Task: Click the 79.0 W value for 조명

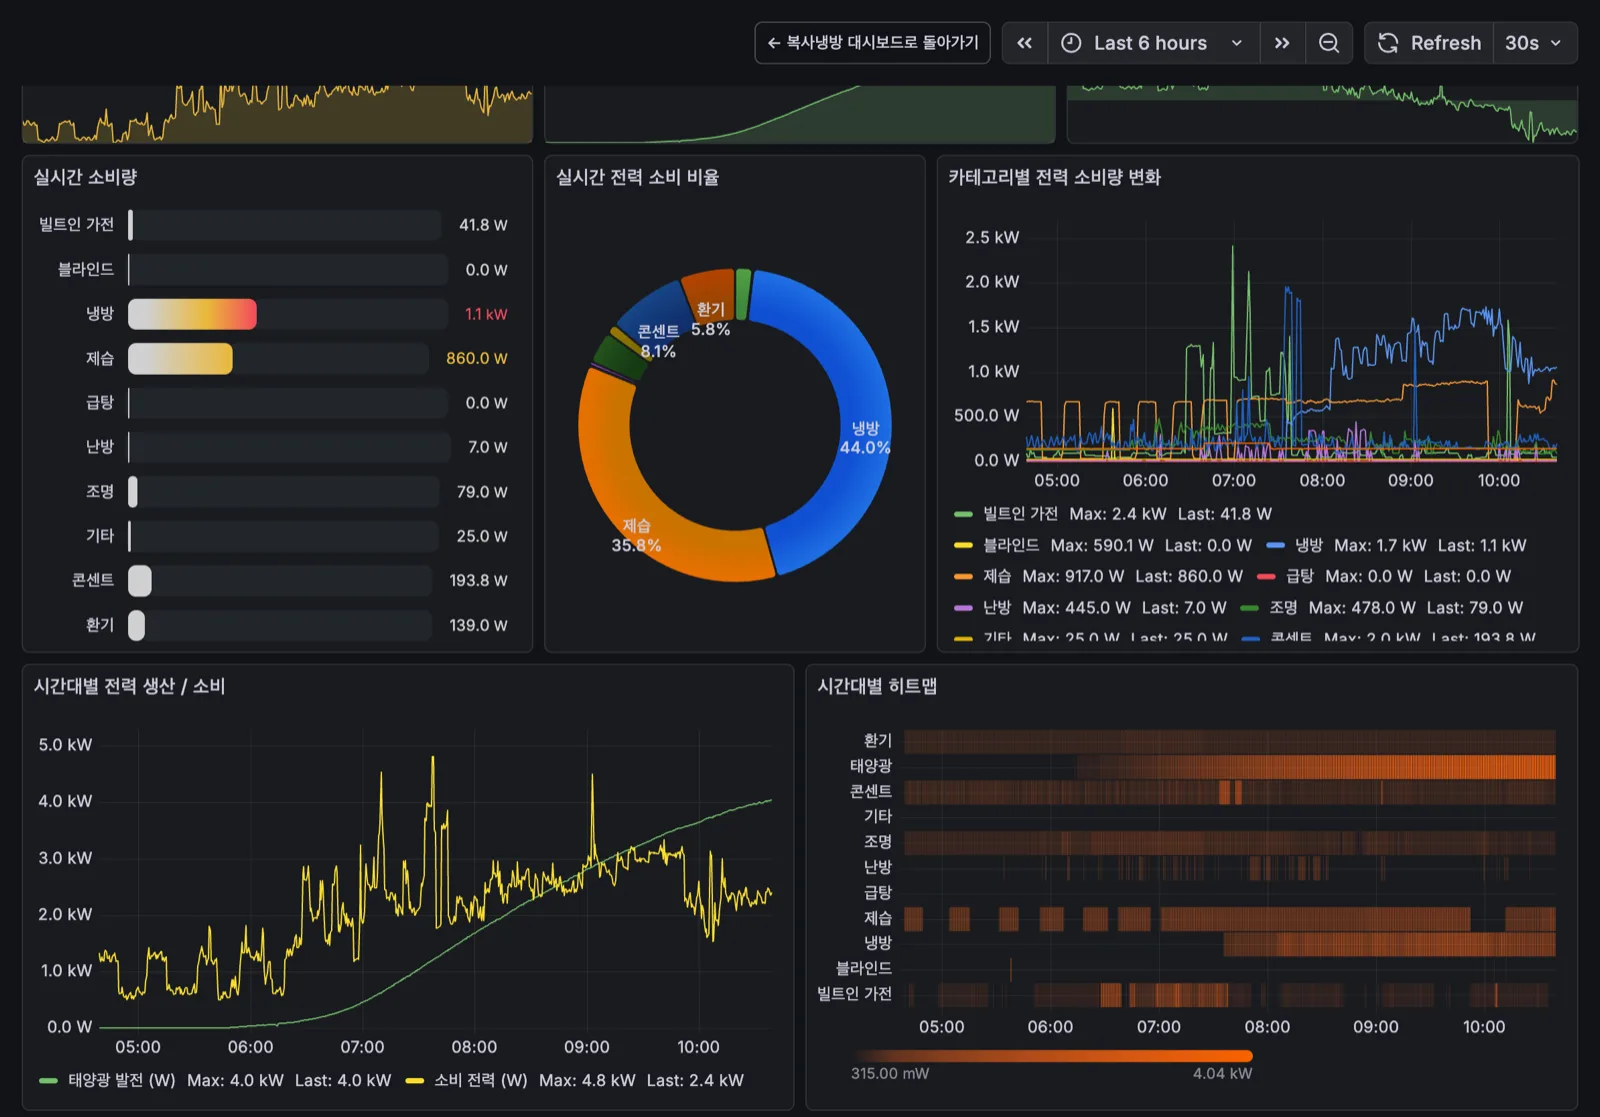Action: pyautogui.click(x=482, y=492)
